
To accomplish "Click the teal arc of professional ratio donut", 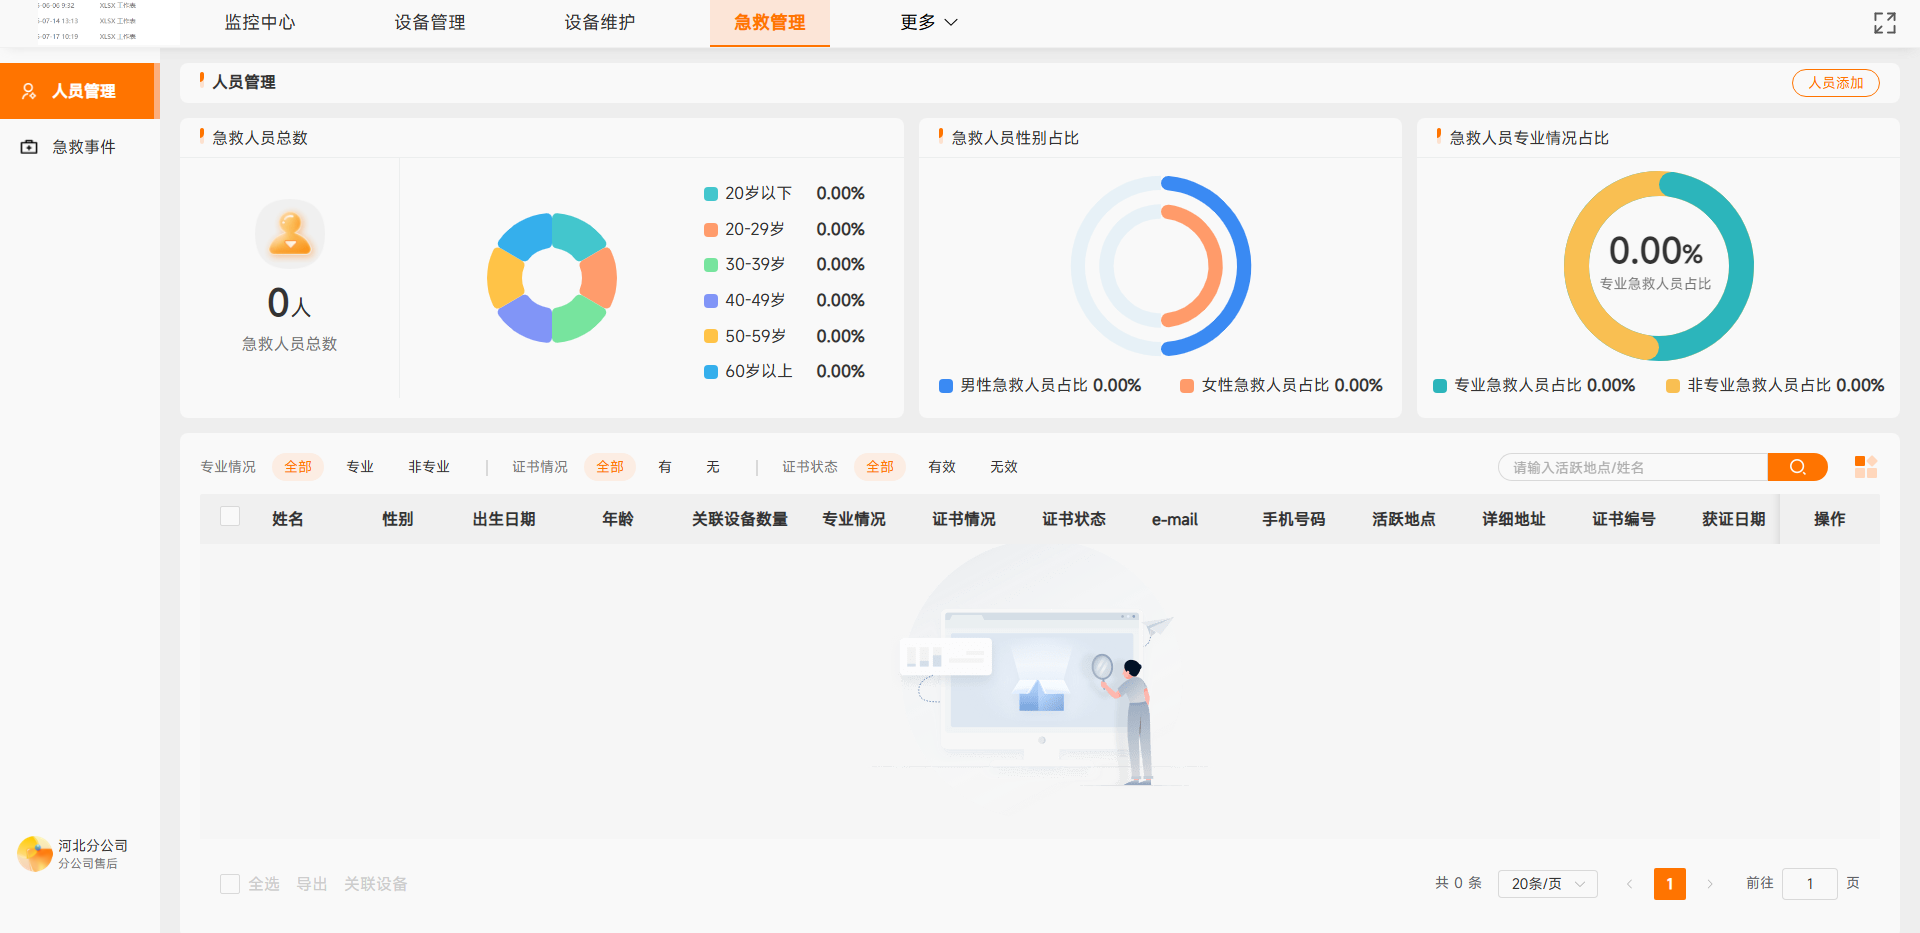I will point(1741,266).
